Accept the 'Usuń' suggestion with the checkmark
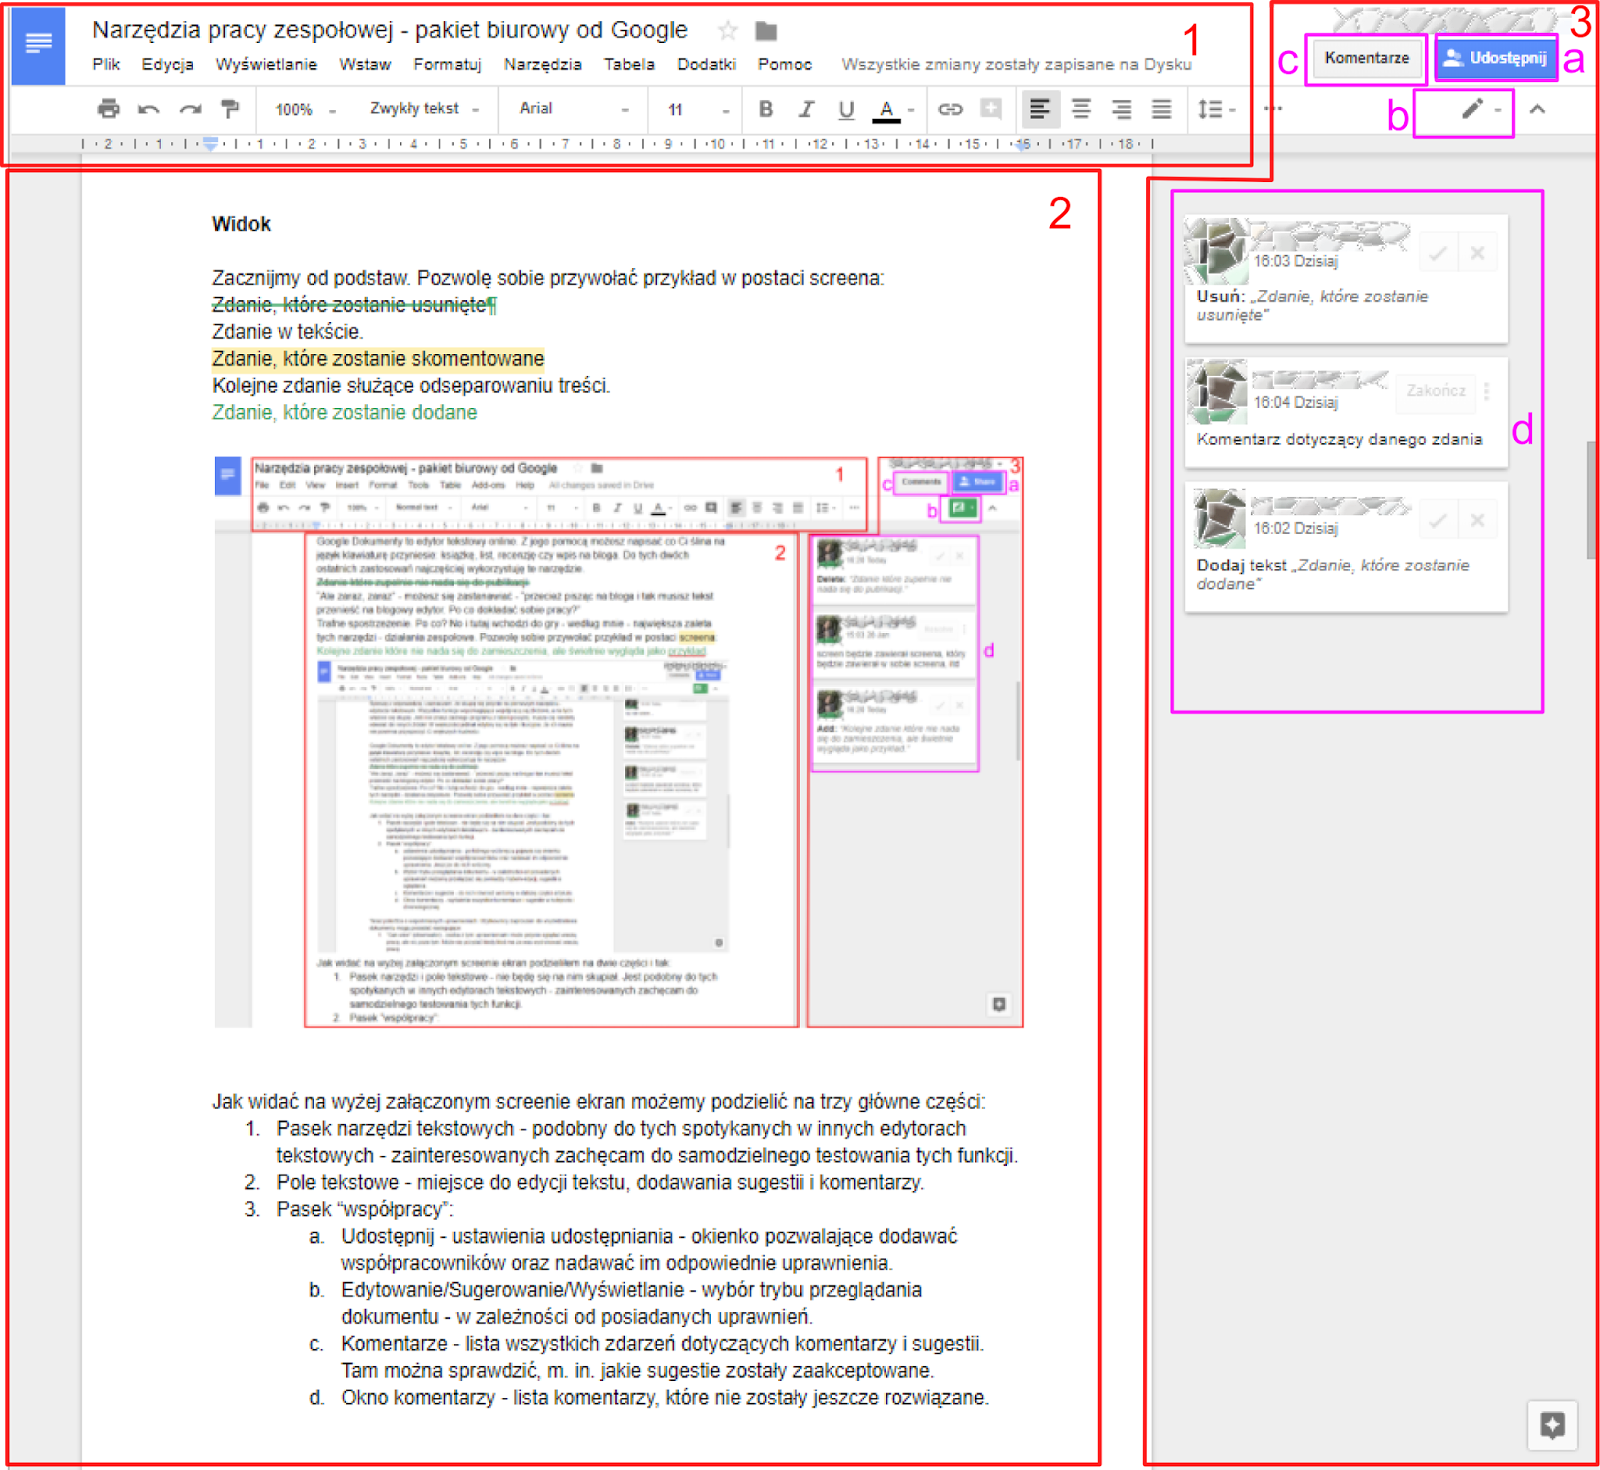This screenshot has width=1600, height=1470. (1437, 254)
